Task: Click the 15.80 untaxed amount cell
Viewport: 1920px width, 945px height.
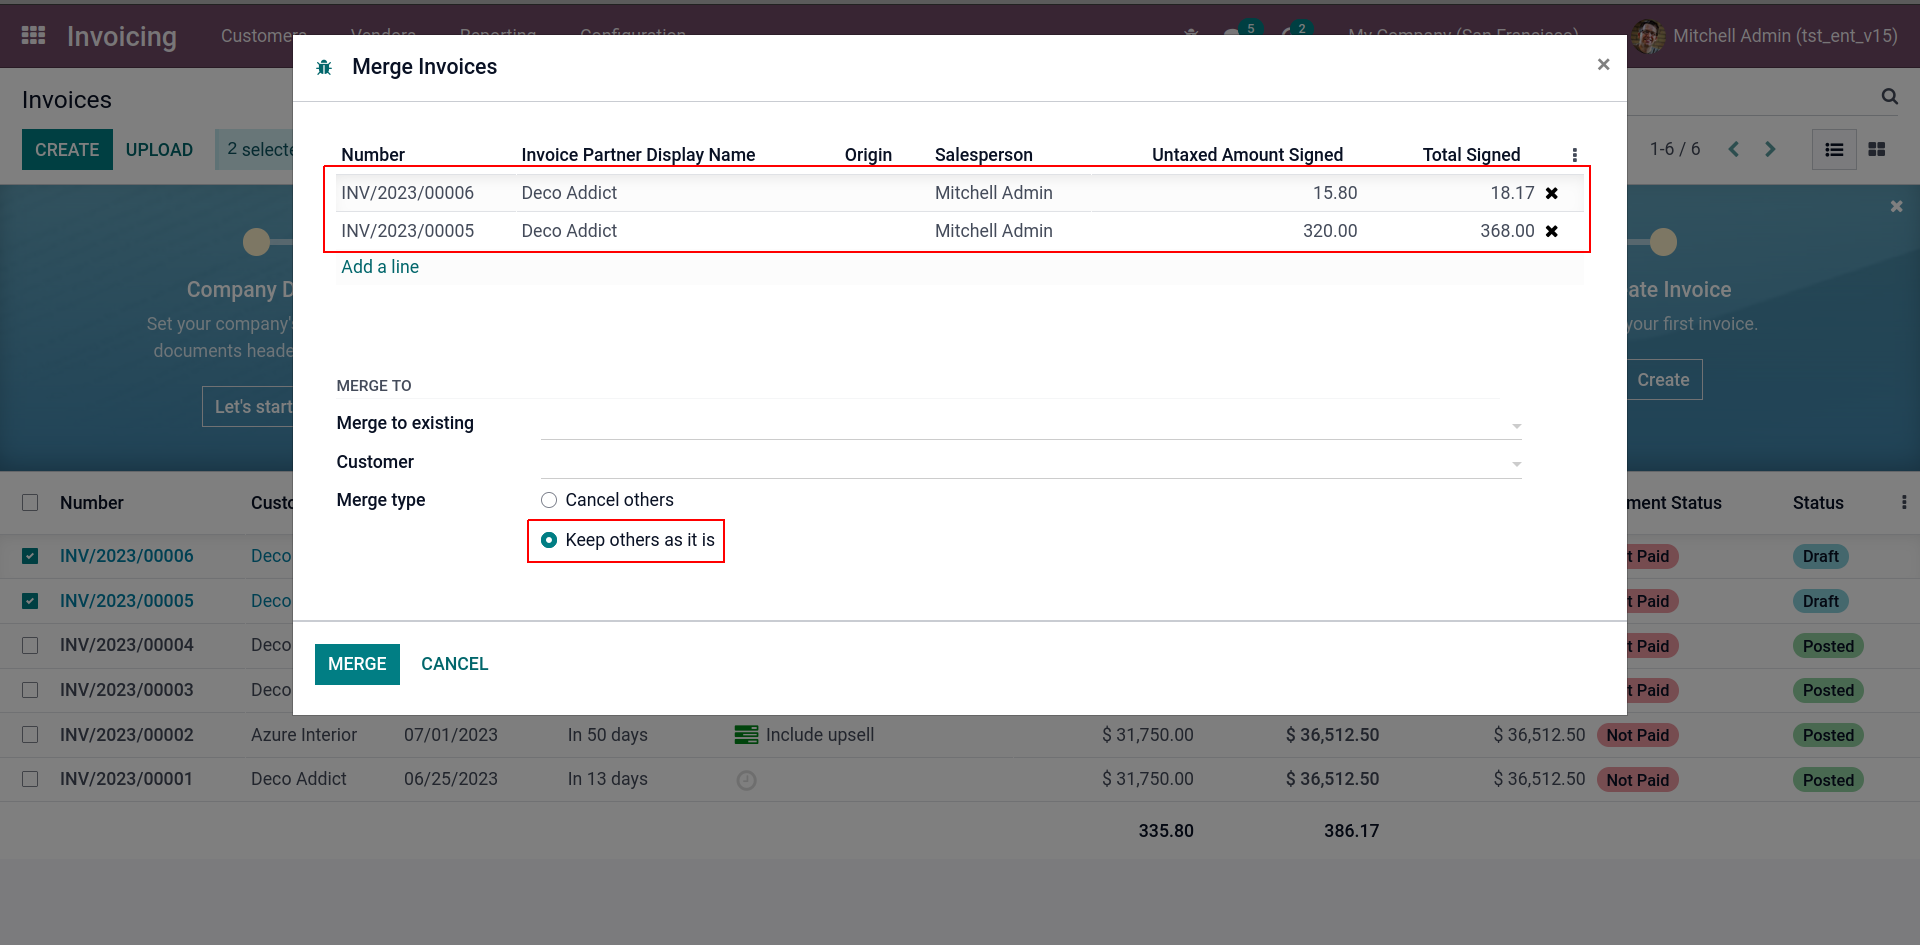Action: 1335,193
